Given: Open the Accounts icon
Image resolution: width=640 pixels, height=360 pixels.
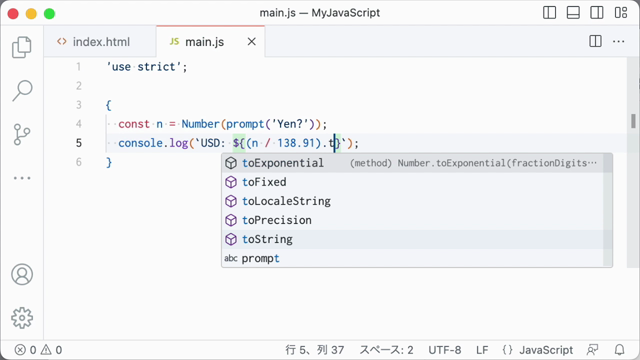Looking at the screenshot, I should [22, 274].
